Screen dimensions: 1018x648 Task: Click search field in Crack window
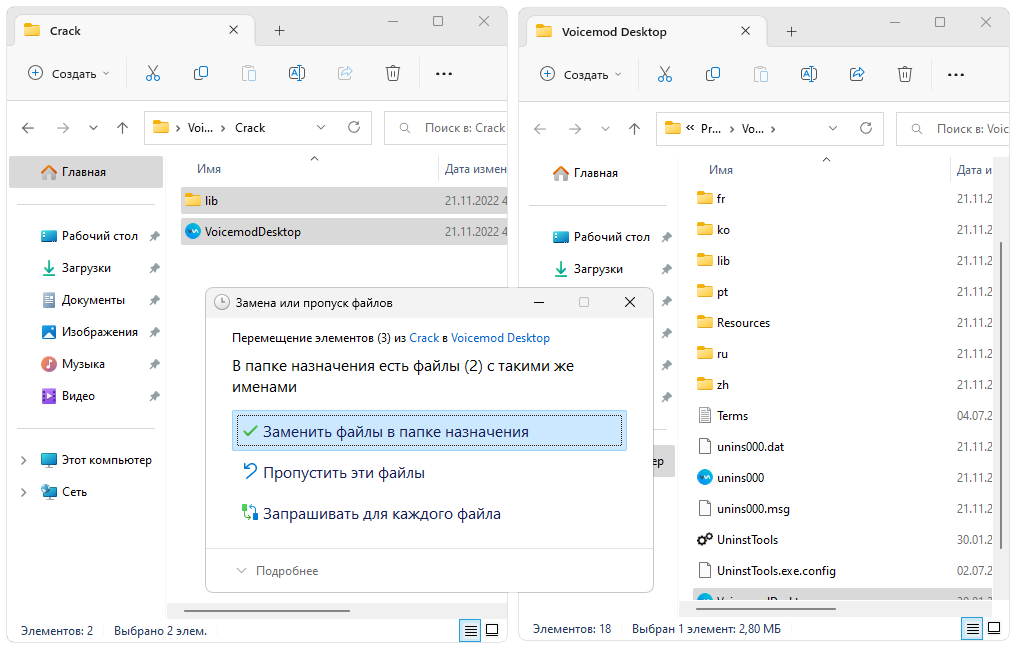coord(446,128)
